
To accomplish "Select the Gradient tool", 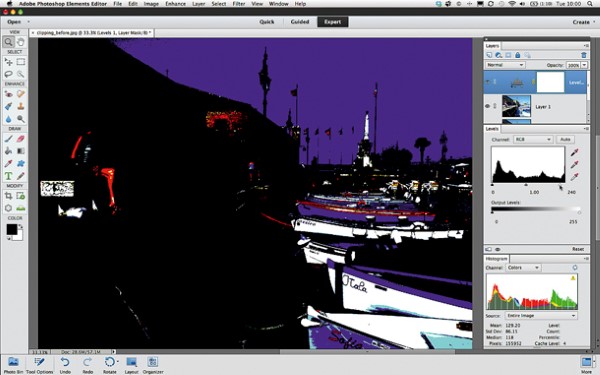I will [x=21, y=151].
